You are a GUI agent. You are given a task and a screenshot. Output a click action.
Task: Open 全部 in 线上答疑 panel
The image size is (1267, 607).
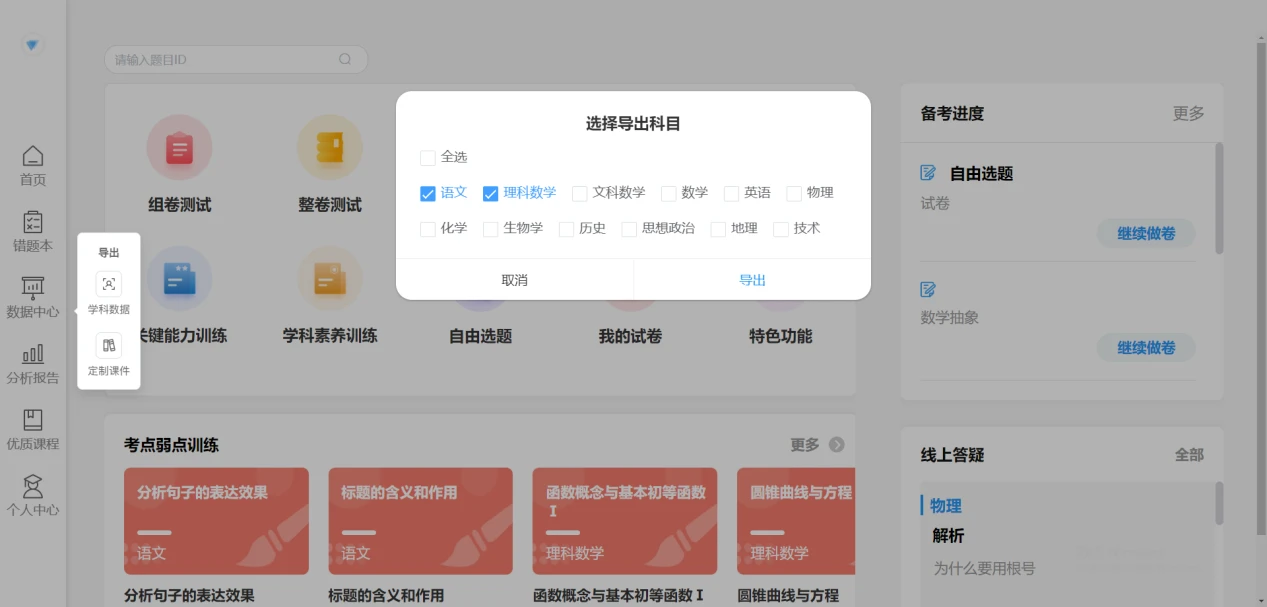click(x=1188, y=455)
